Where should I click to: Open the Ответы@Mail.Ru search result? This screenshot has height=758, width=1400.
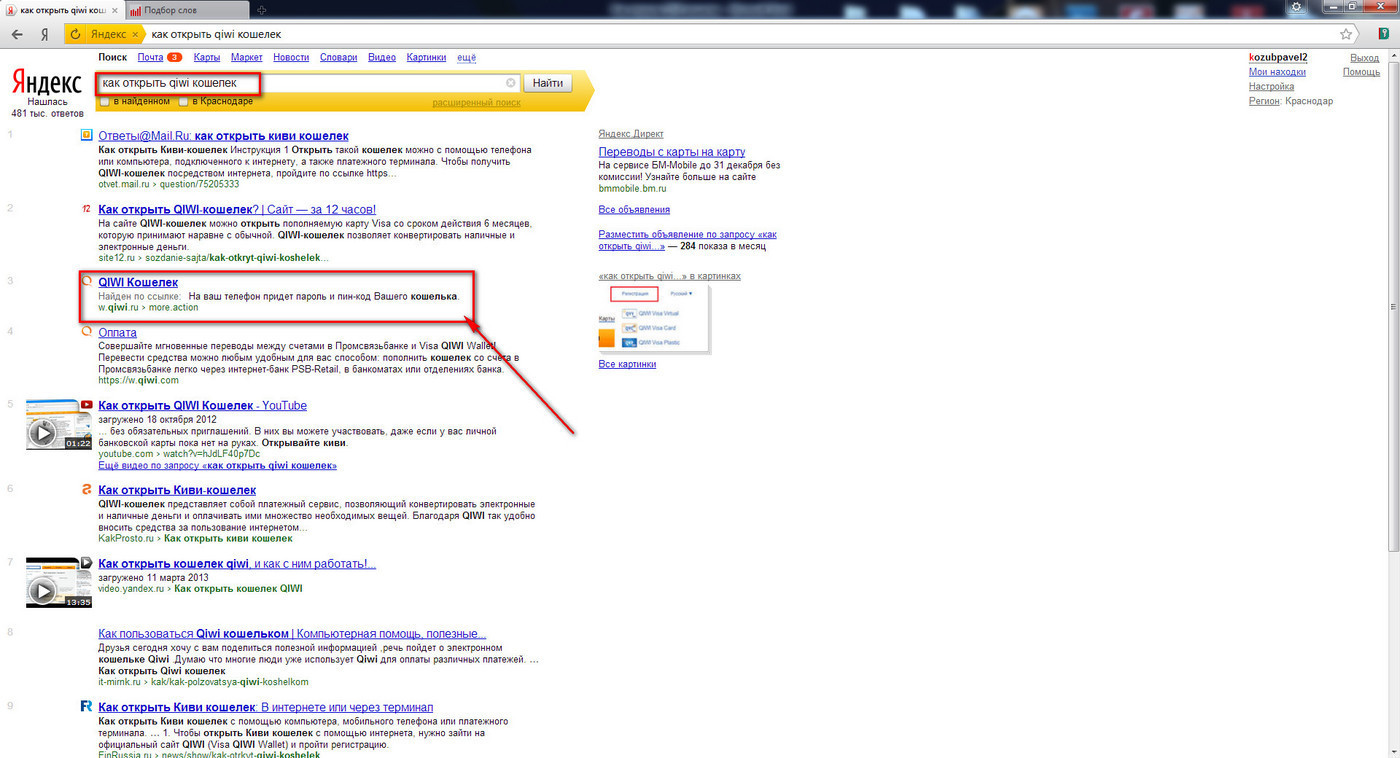(x=223, y=135)
